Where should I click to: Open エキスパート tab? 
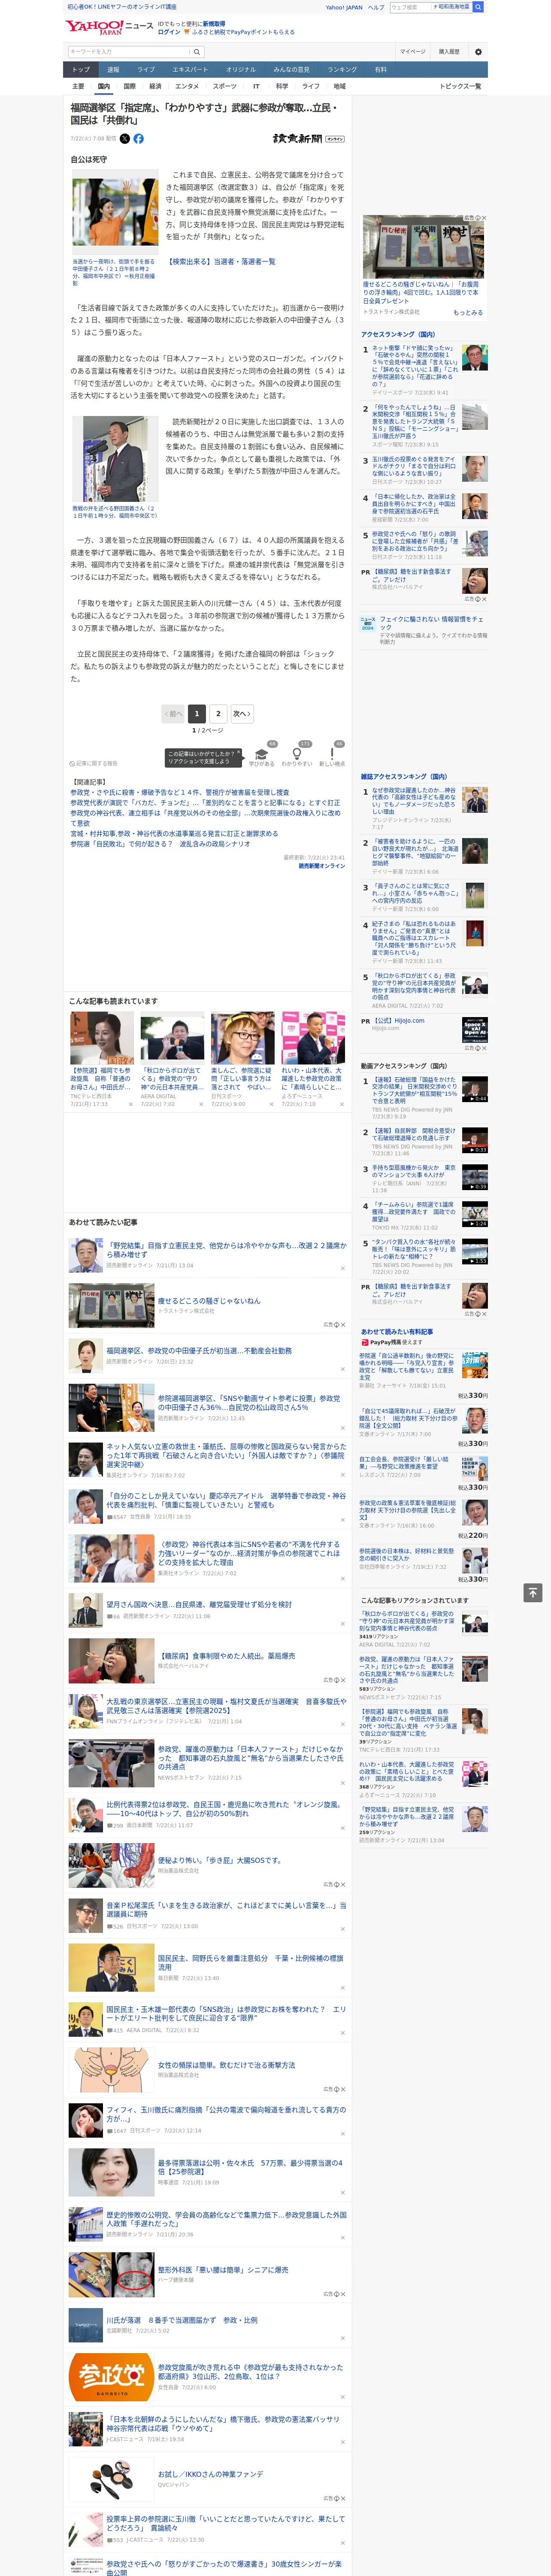(x=190, y=70)
